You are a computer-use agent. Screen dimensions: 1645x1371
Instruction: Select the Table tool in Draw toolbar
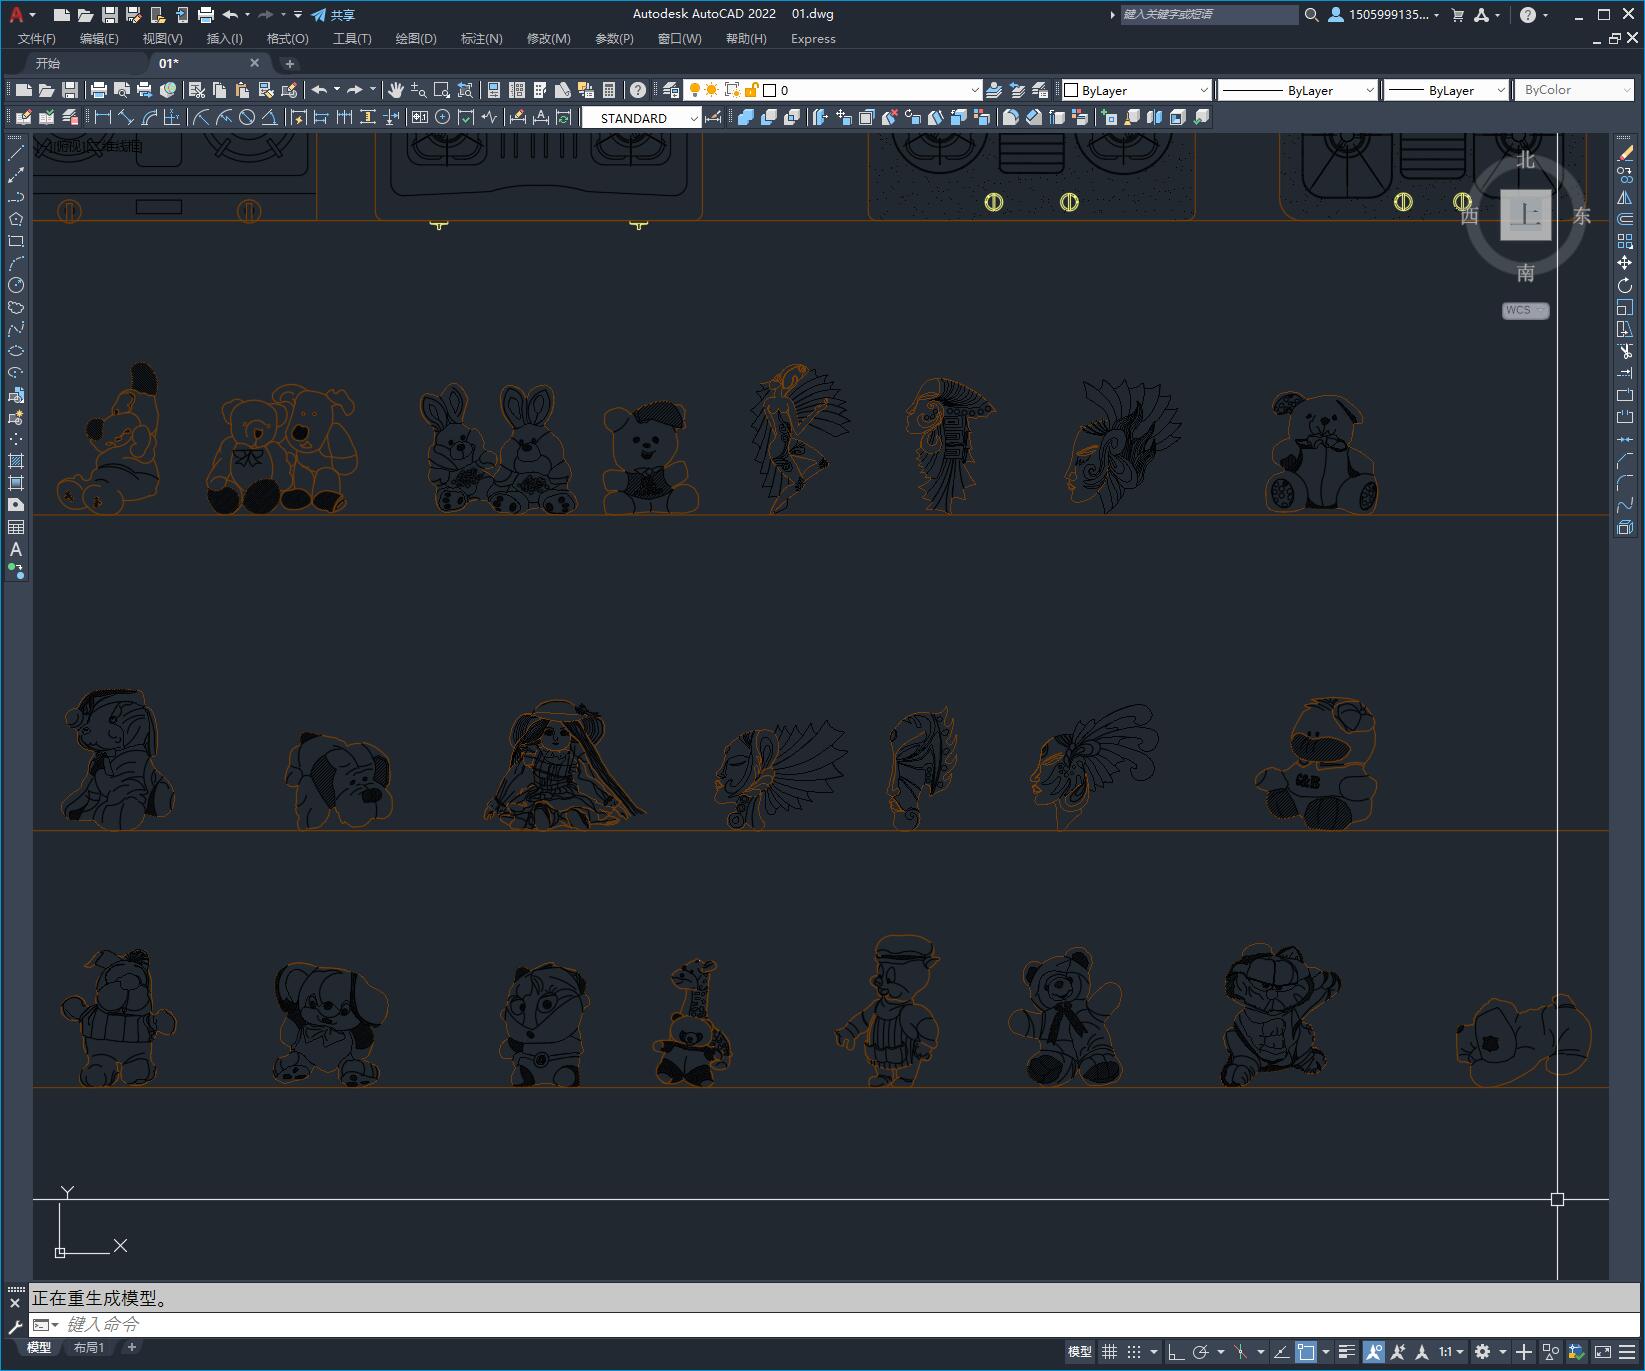(x=16, y=527)
